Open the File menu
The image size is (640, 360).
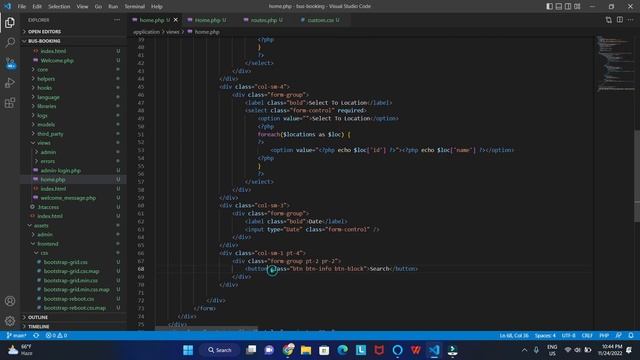(x=22, y=7)
